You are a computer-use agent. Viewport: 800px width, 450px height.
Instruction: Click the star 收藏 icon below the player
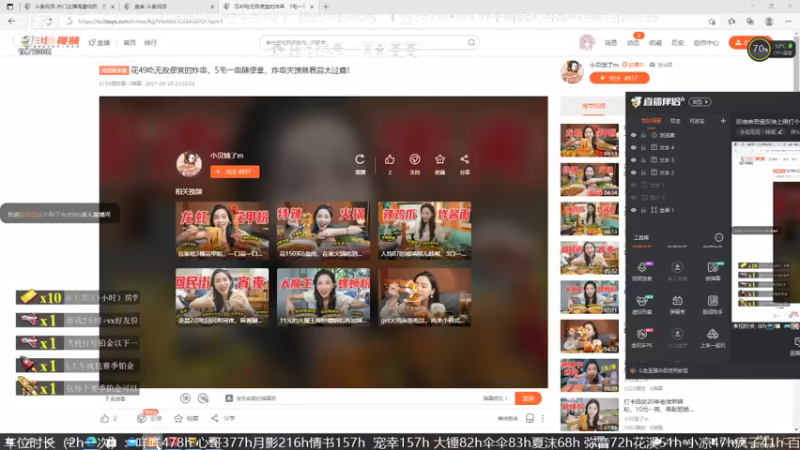178,418
